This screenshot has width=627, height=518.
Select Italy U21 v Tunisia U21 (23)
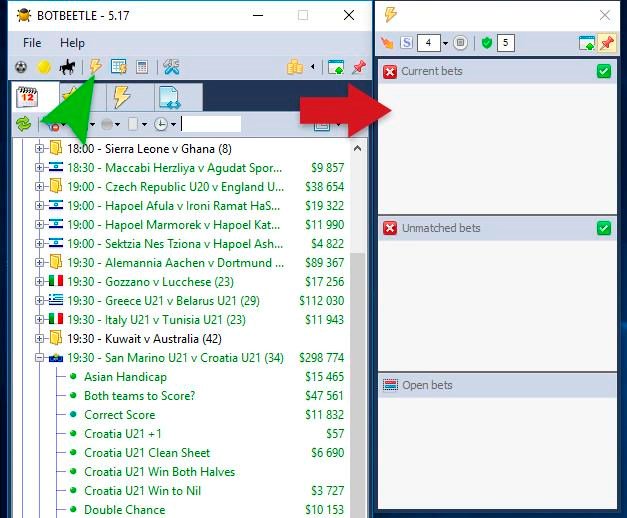click(156, 320)
